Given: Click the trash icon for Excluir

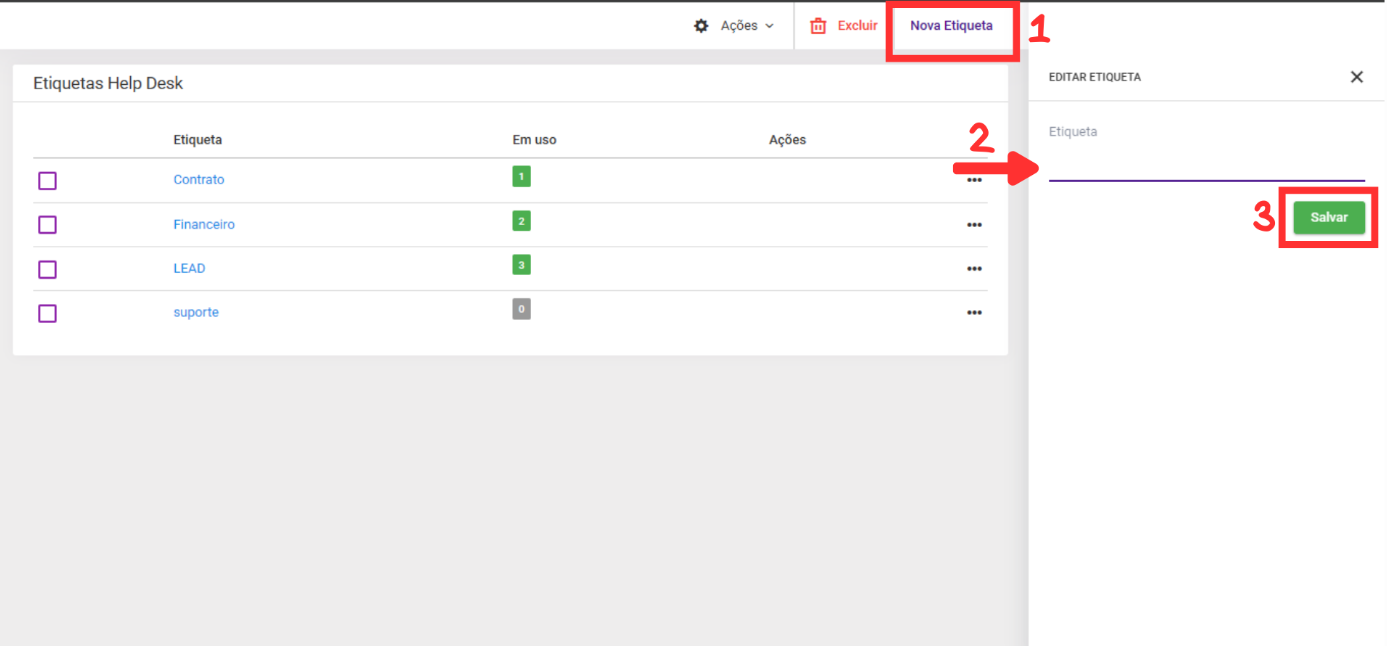Looking at the screenshot, I should click(818, 26).
